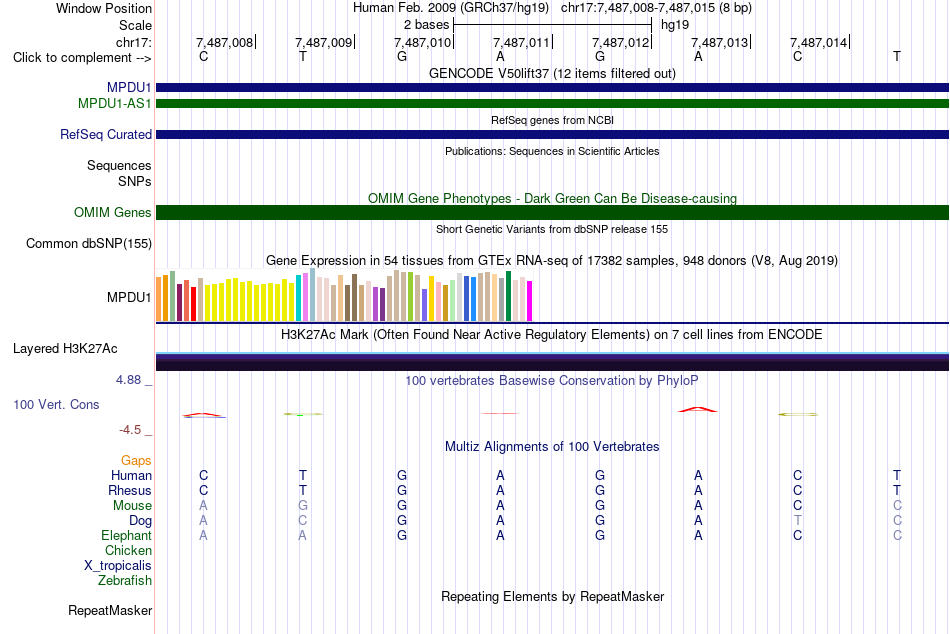Select the RefSeq Curated gene bar

(552, 134)
